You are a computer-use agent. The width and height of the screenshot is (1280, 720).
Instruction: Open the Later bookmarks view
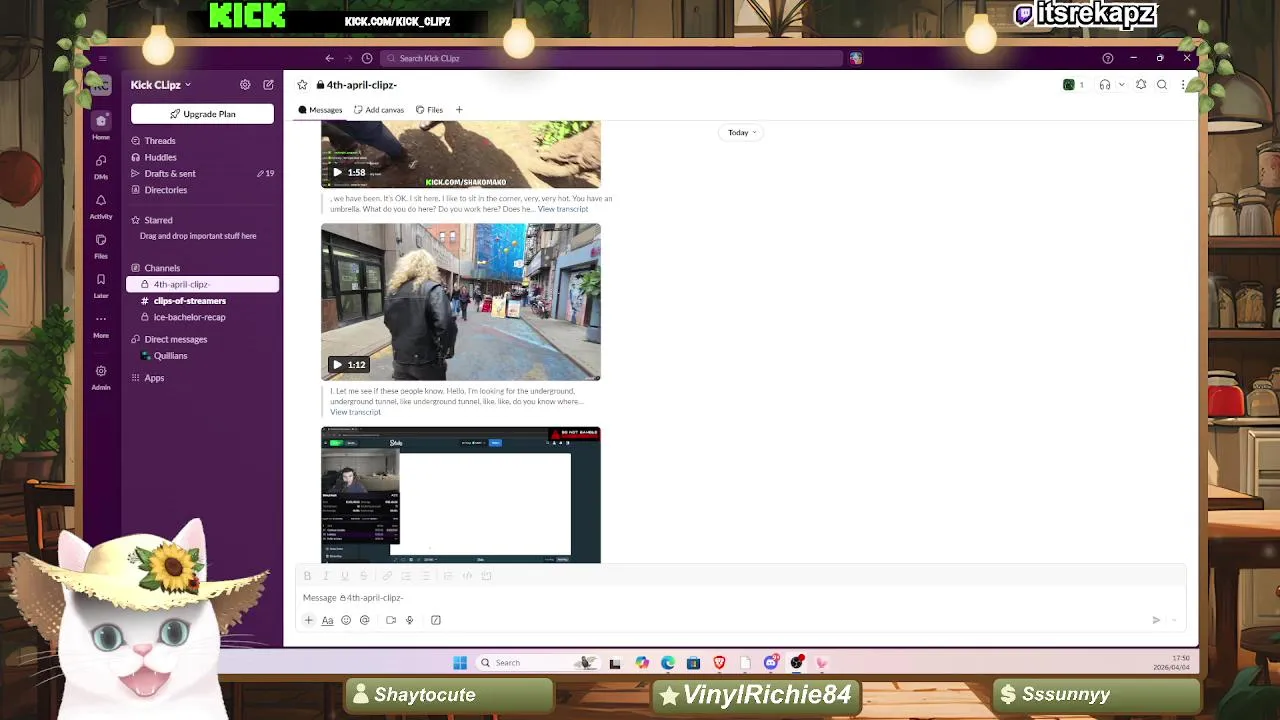click(x=101, y=286)
